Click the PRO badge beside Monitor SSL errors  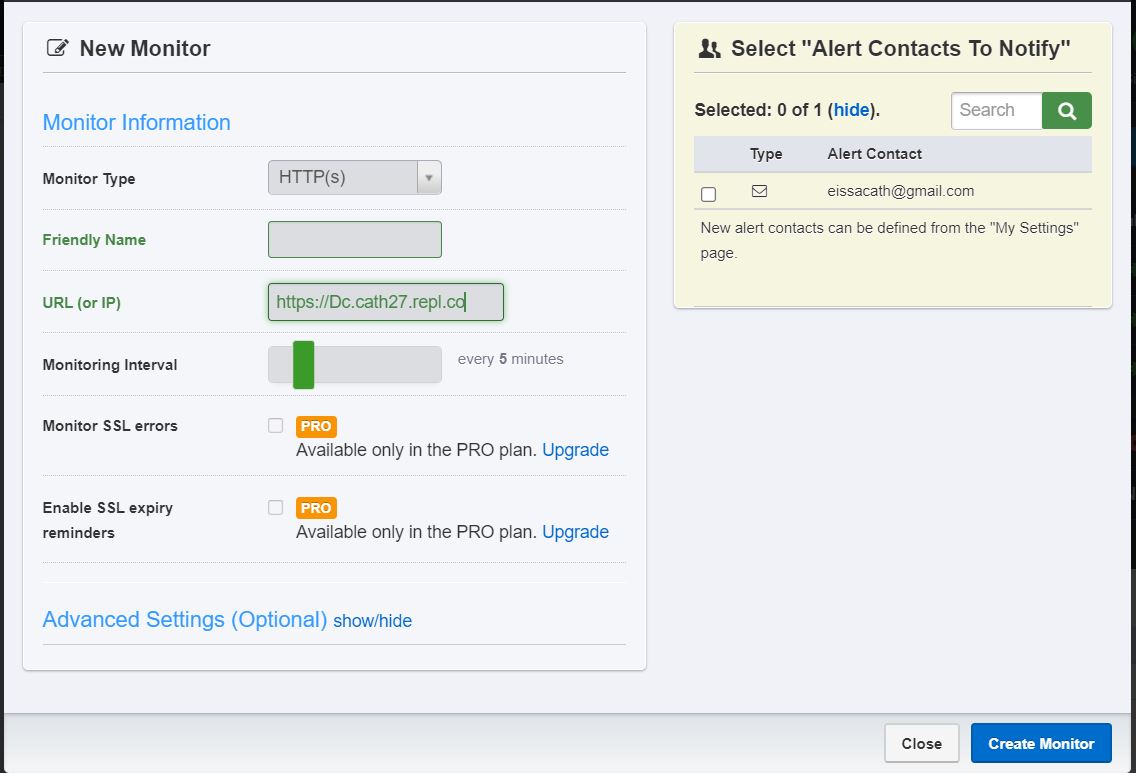pos(316,426)
